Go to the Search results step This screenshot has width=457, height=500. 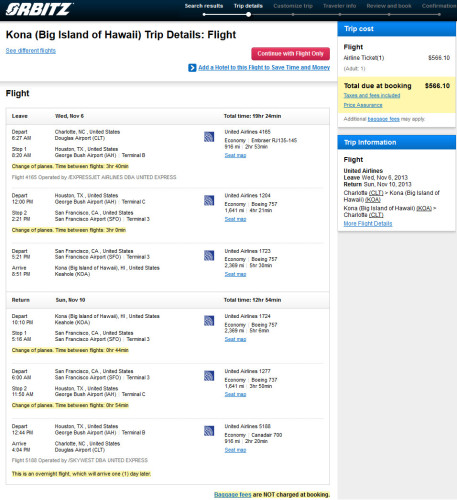click(x=204, y=6)
